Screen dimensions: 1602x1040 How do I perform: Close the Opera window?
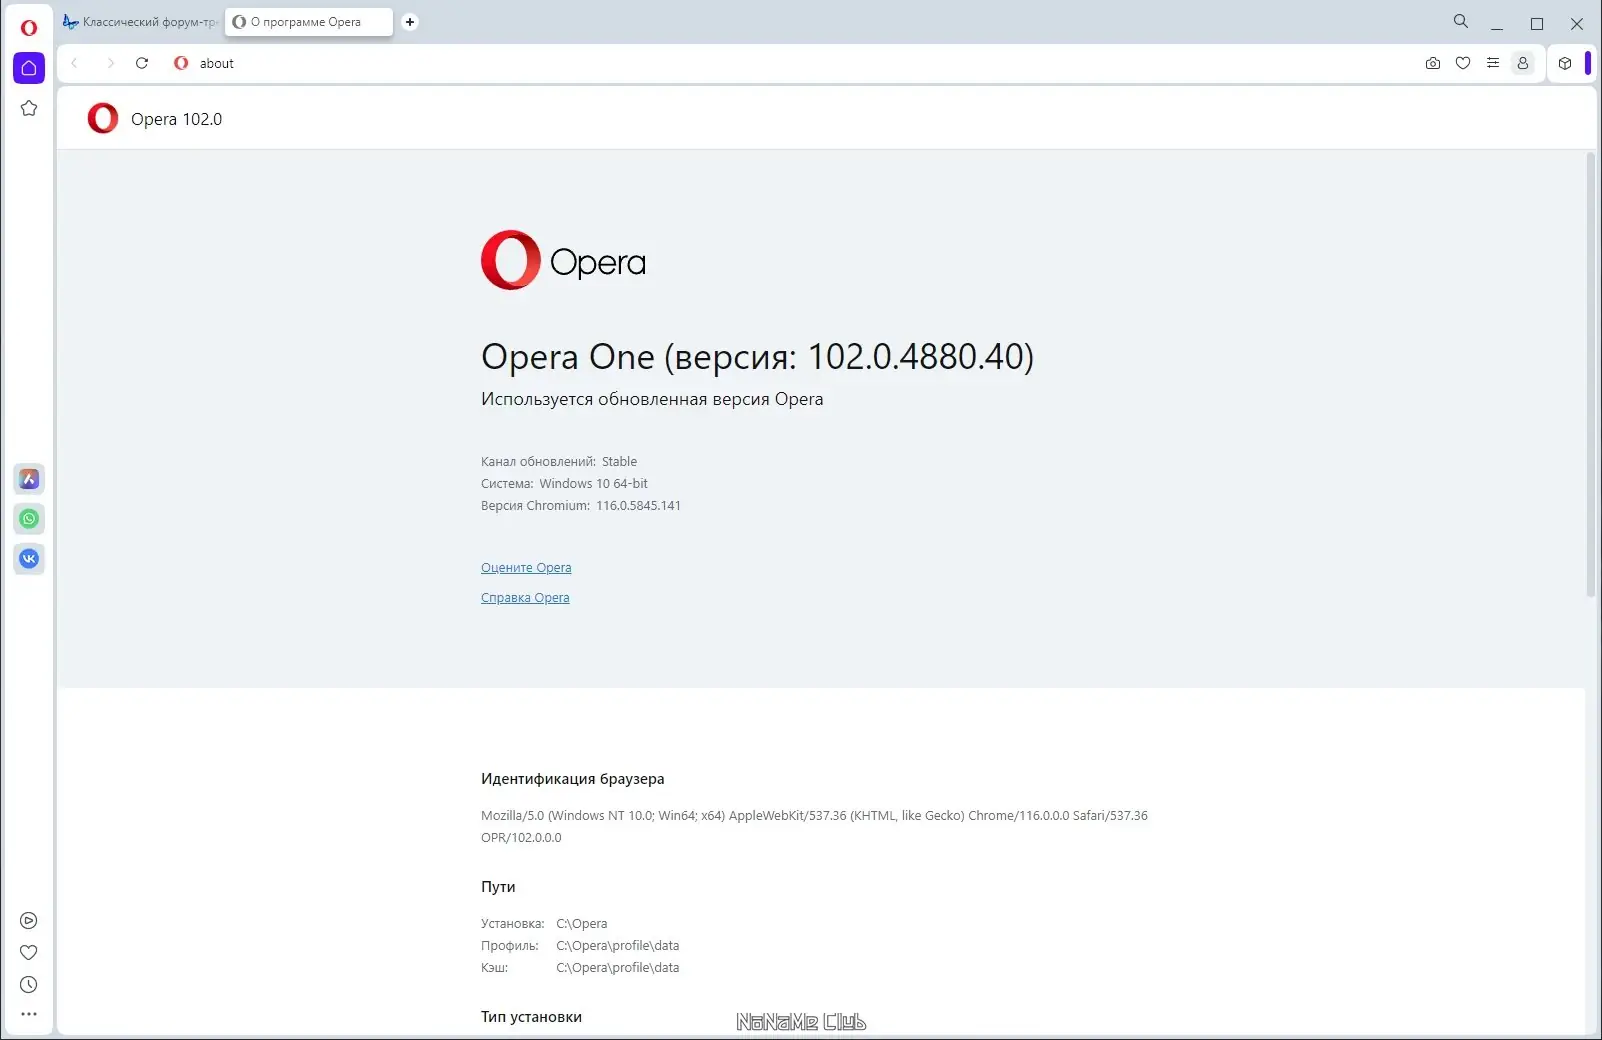tap(1577, 24)
